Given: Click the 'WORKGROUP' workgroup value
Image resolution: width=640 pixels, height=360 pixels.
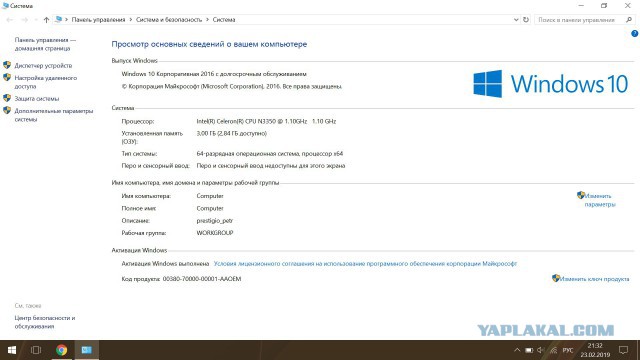Looking at the screenshot, I should tap(215, 233).
